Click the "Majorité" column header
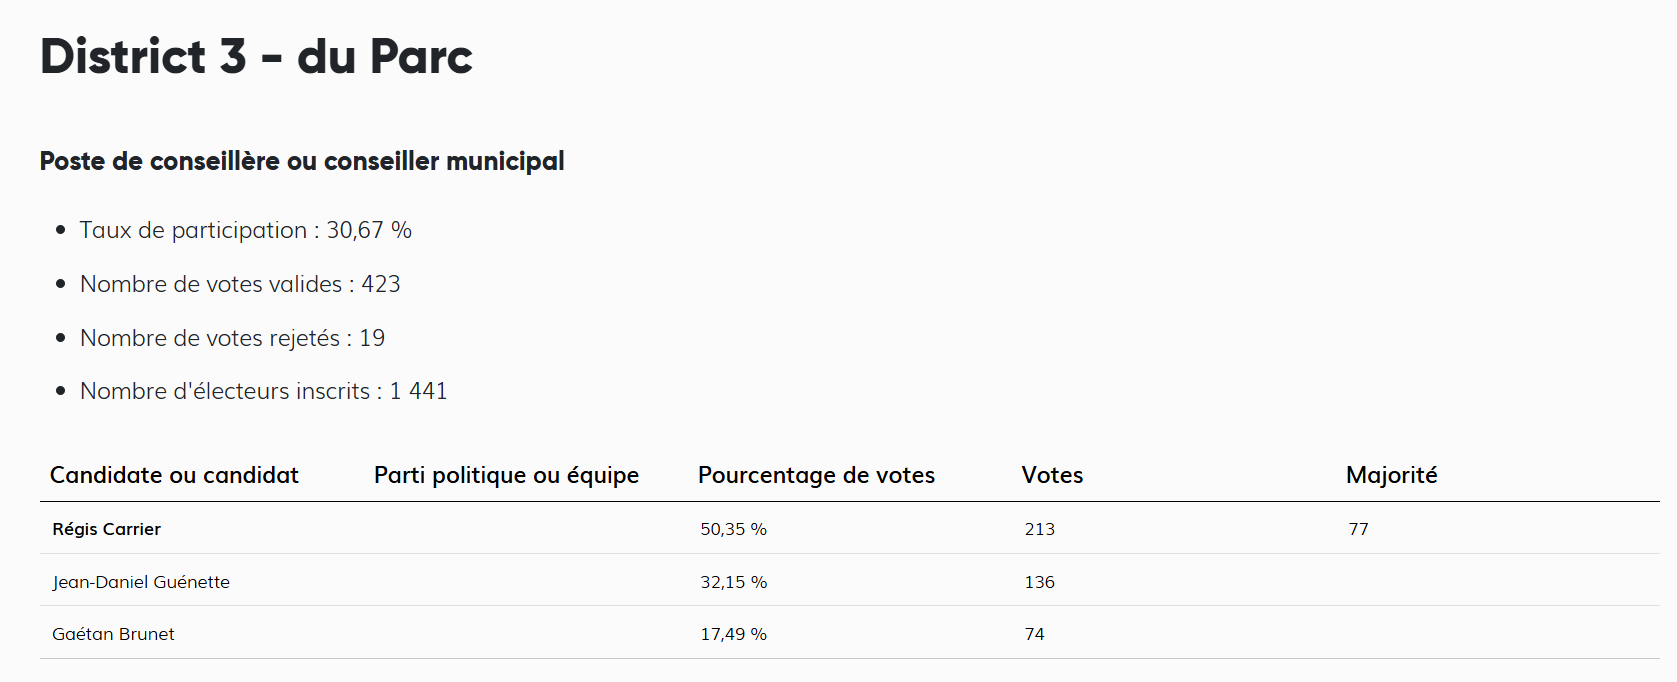Screen dimensions: 1677x682 click(x=1391, y=475)
